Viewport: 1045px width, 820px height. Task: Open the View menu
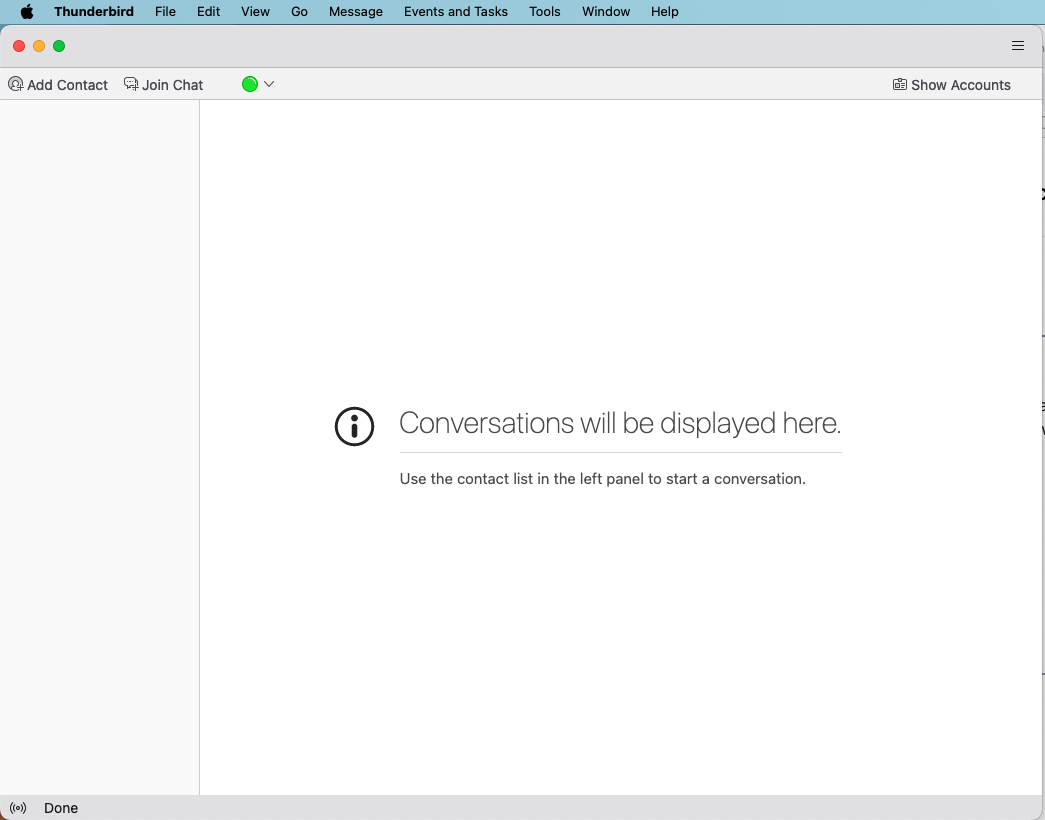[255, 11]
